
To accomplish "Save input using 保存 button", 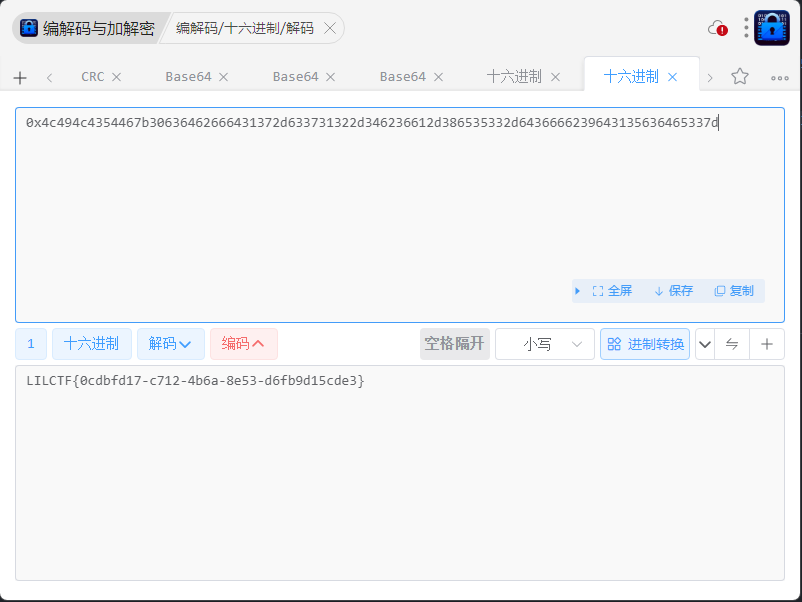I will click(x=674, y=291).
